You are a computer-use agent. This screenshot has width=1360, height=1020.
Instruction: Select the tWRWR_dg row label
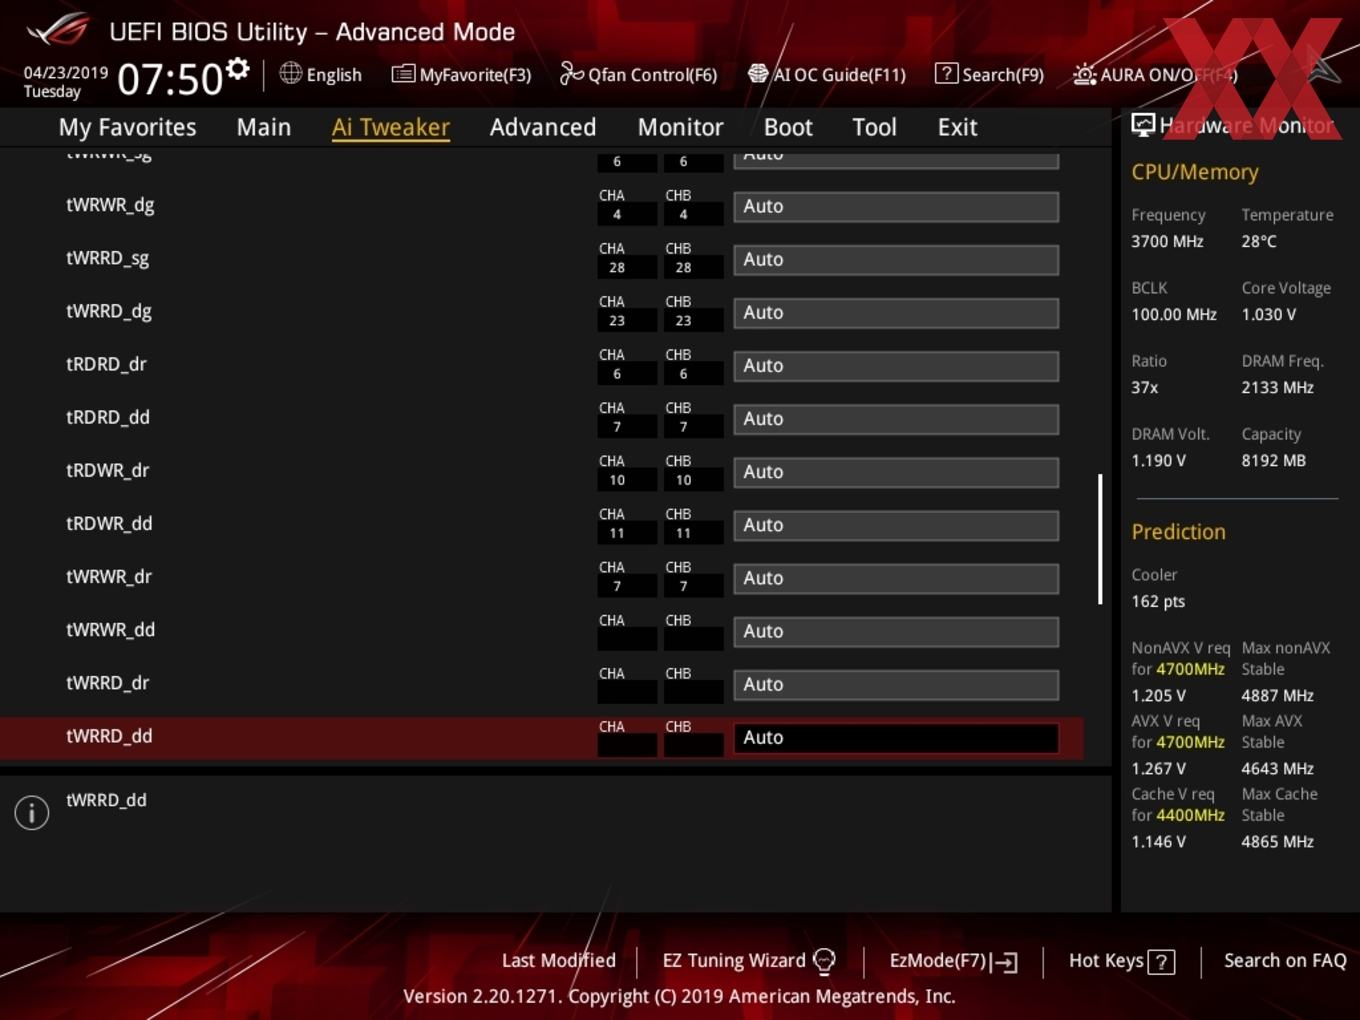(110, 205)
